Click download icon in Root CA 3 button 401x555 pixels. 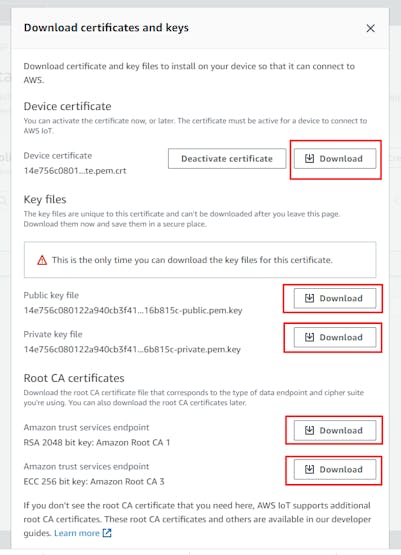309,469
